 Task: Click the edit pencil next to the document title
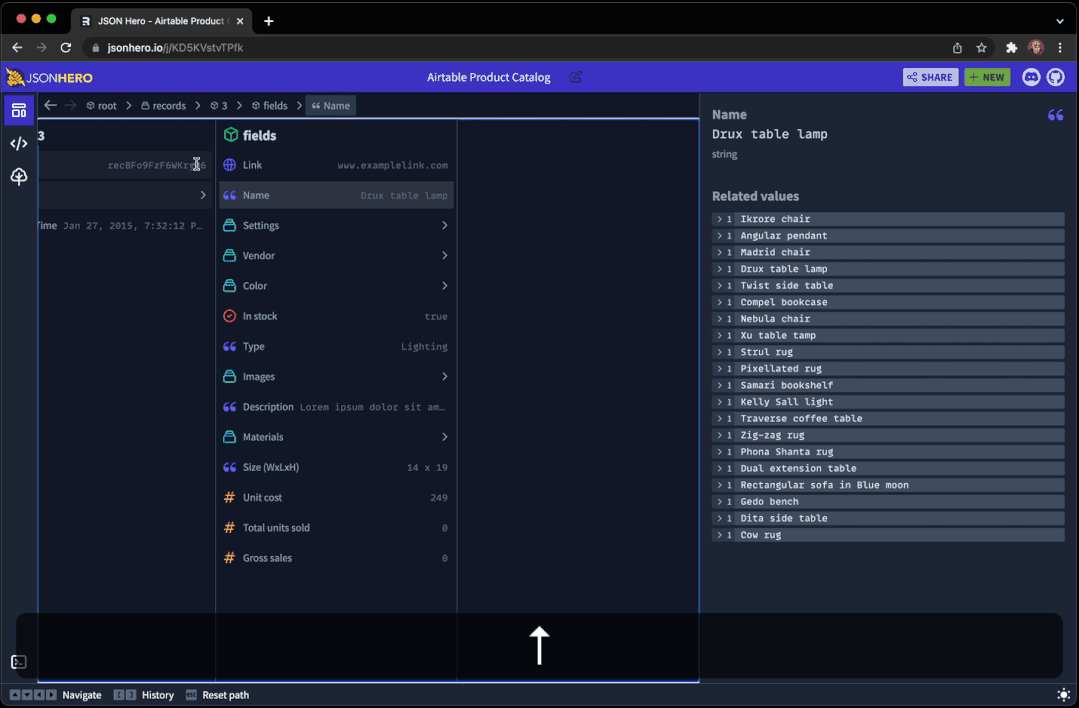pyautogui.click(x=575, y=77)
